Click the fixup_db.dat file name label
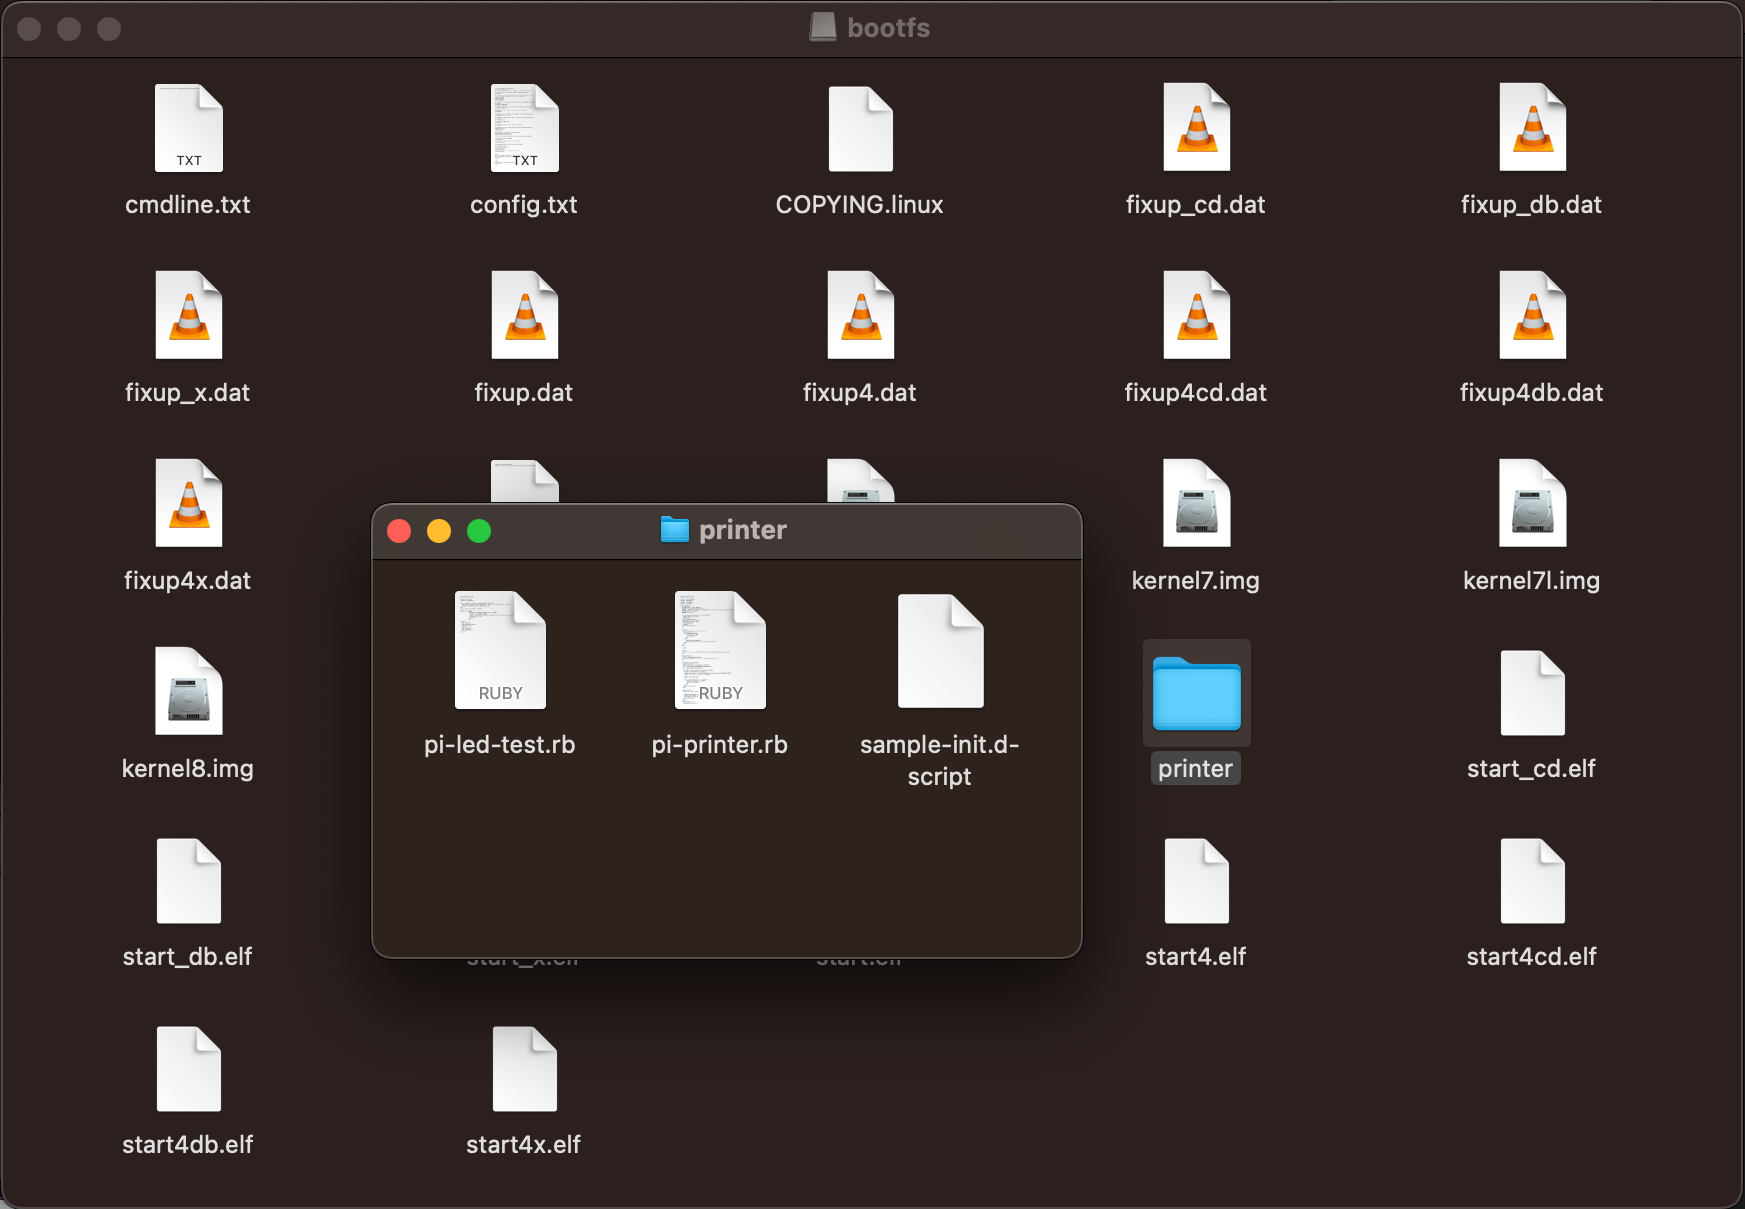The height and width of the screenshot is (1209, 1745). (x=1532, y=205)
